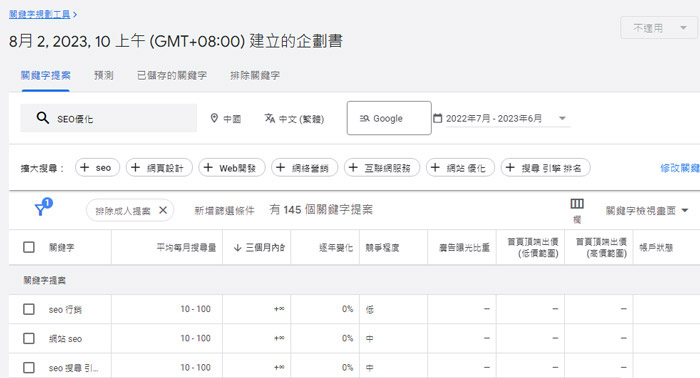Open the filter funnel icon with badge
The image size is (700, 378).
[x=43, y=207]
